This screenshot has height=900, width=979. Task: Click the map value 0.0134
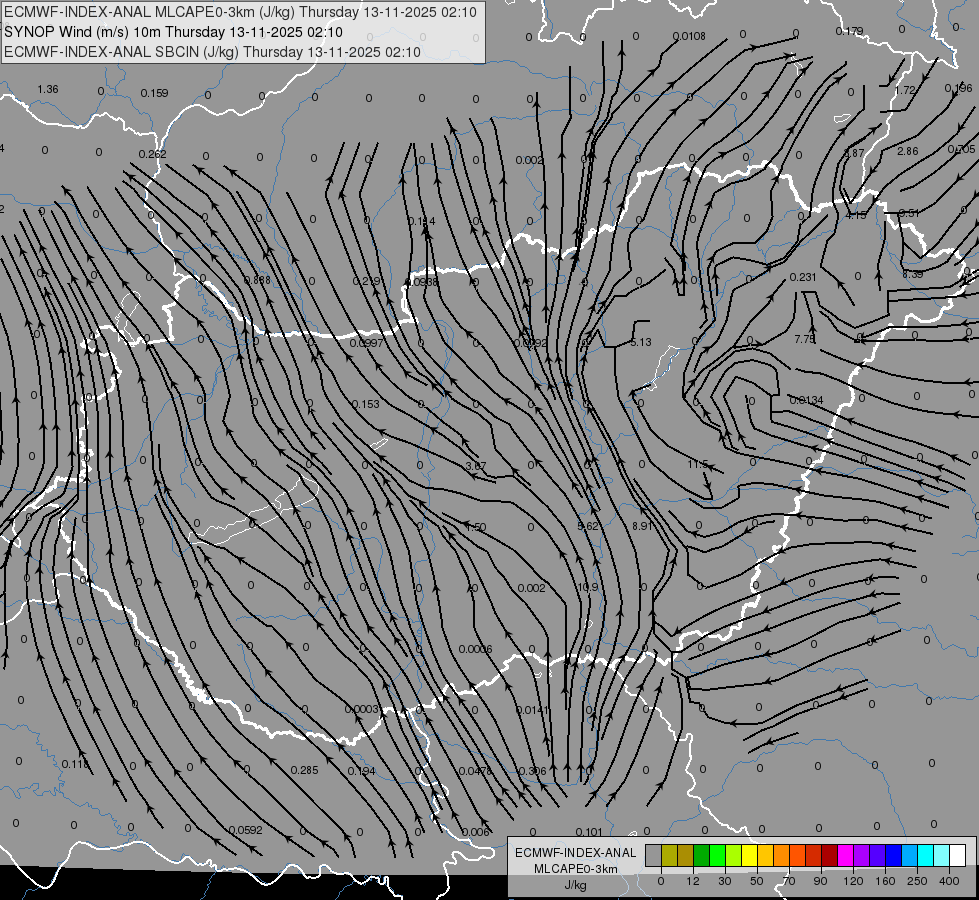pos(807,400)
